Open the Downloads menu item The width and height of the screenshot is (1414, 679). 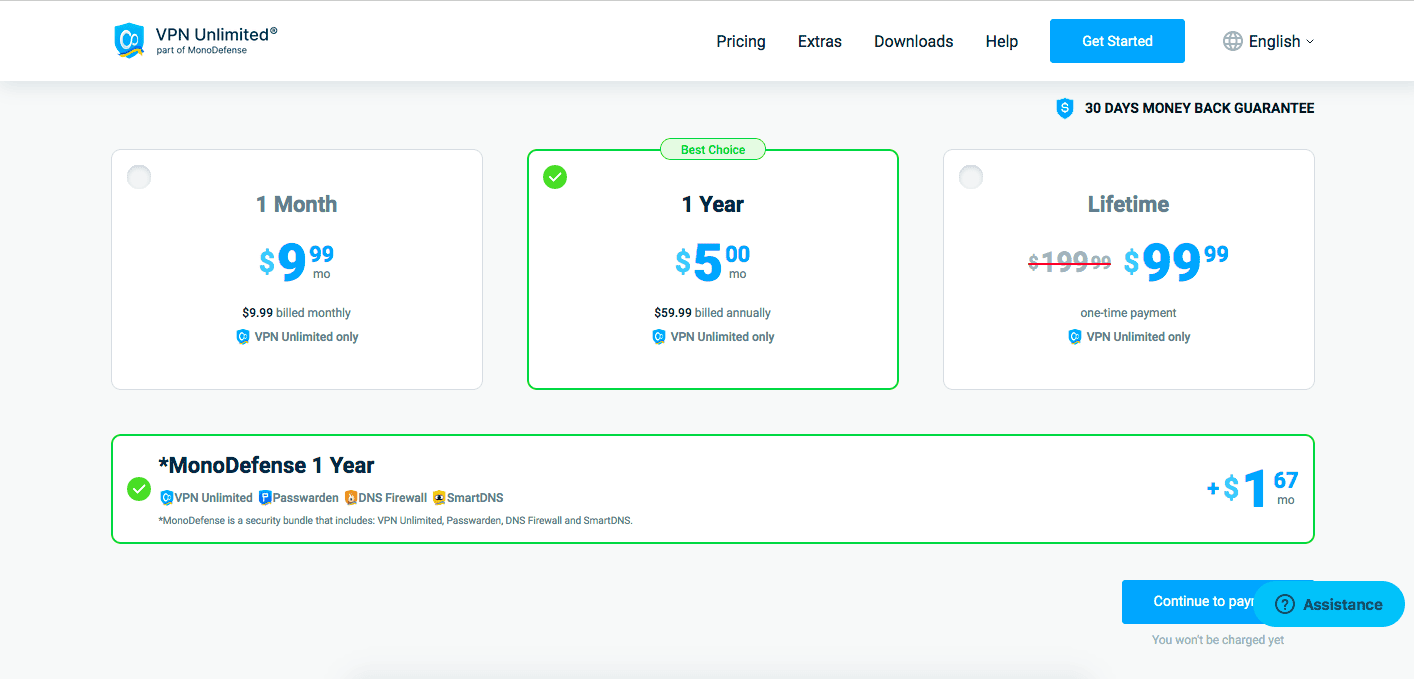click(914, 41)
